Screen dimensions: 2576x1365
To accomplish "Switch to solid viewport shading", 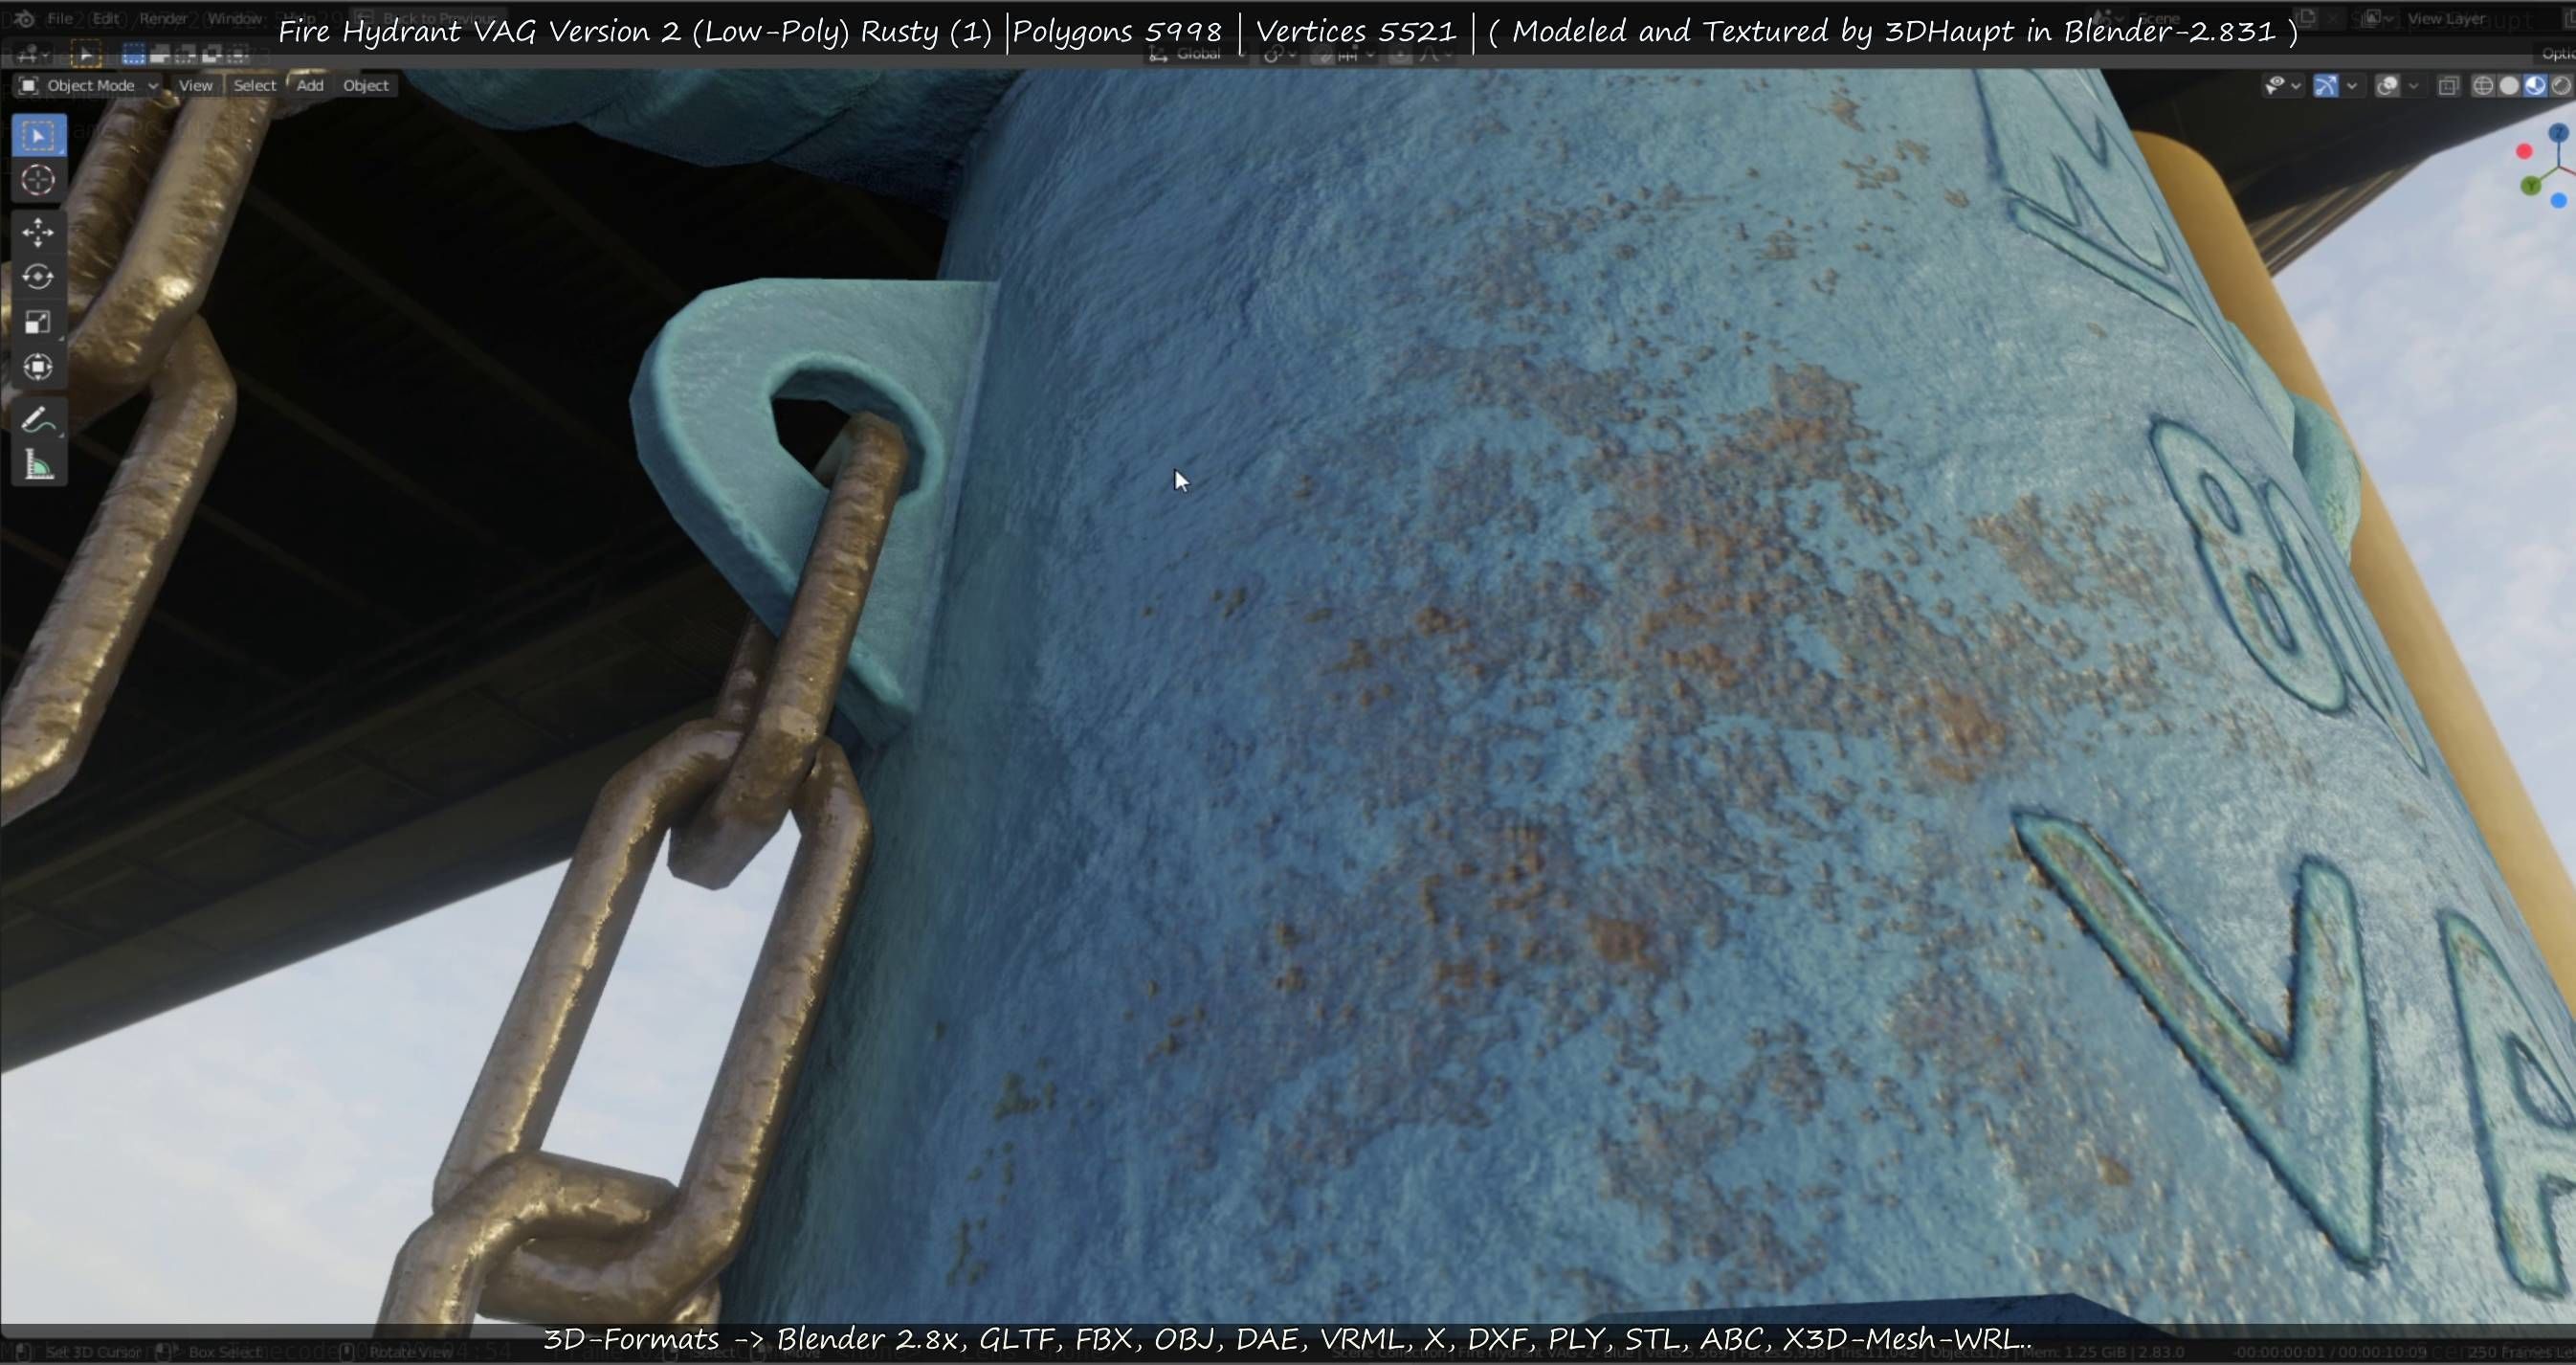I will pos(2509,86).
